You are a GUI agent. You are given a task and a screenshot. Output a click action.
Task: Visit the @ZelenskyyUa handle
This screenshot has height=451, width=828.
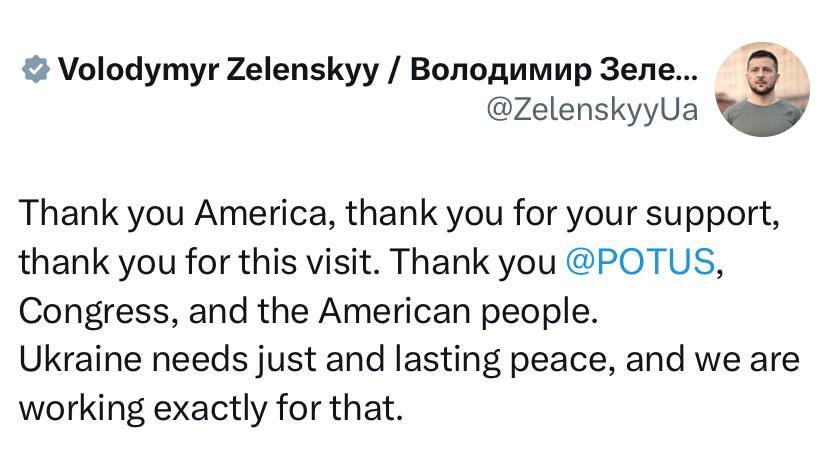point(592,110)
